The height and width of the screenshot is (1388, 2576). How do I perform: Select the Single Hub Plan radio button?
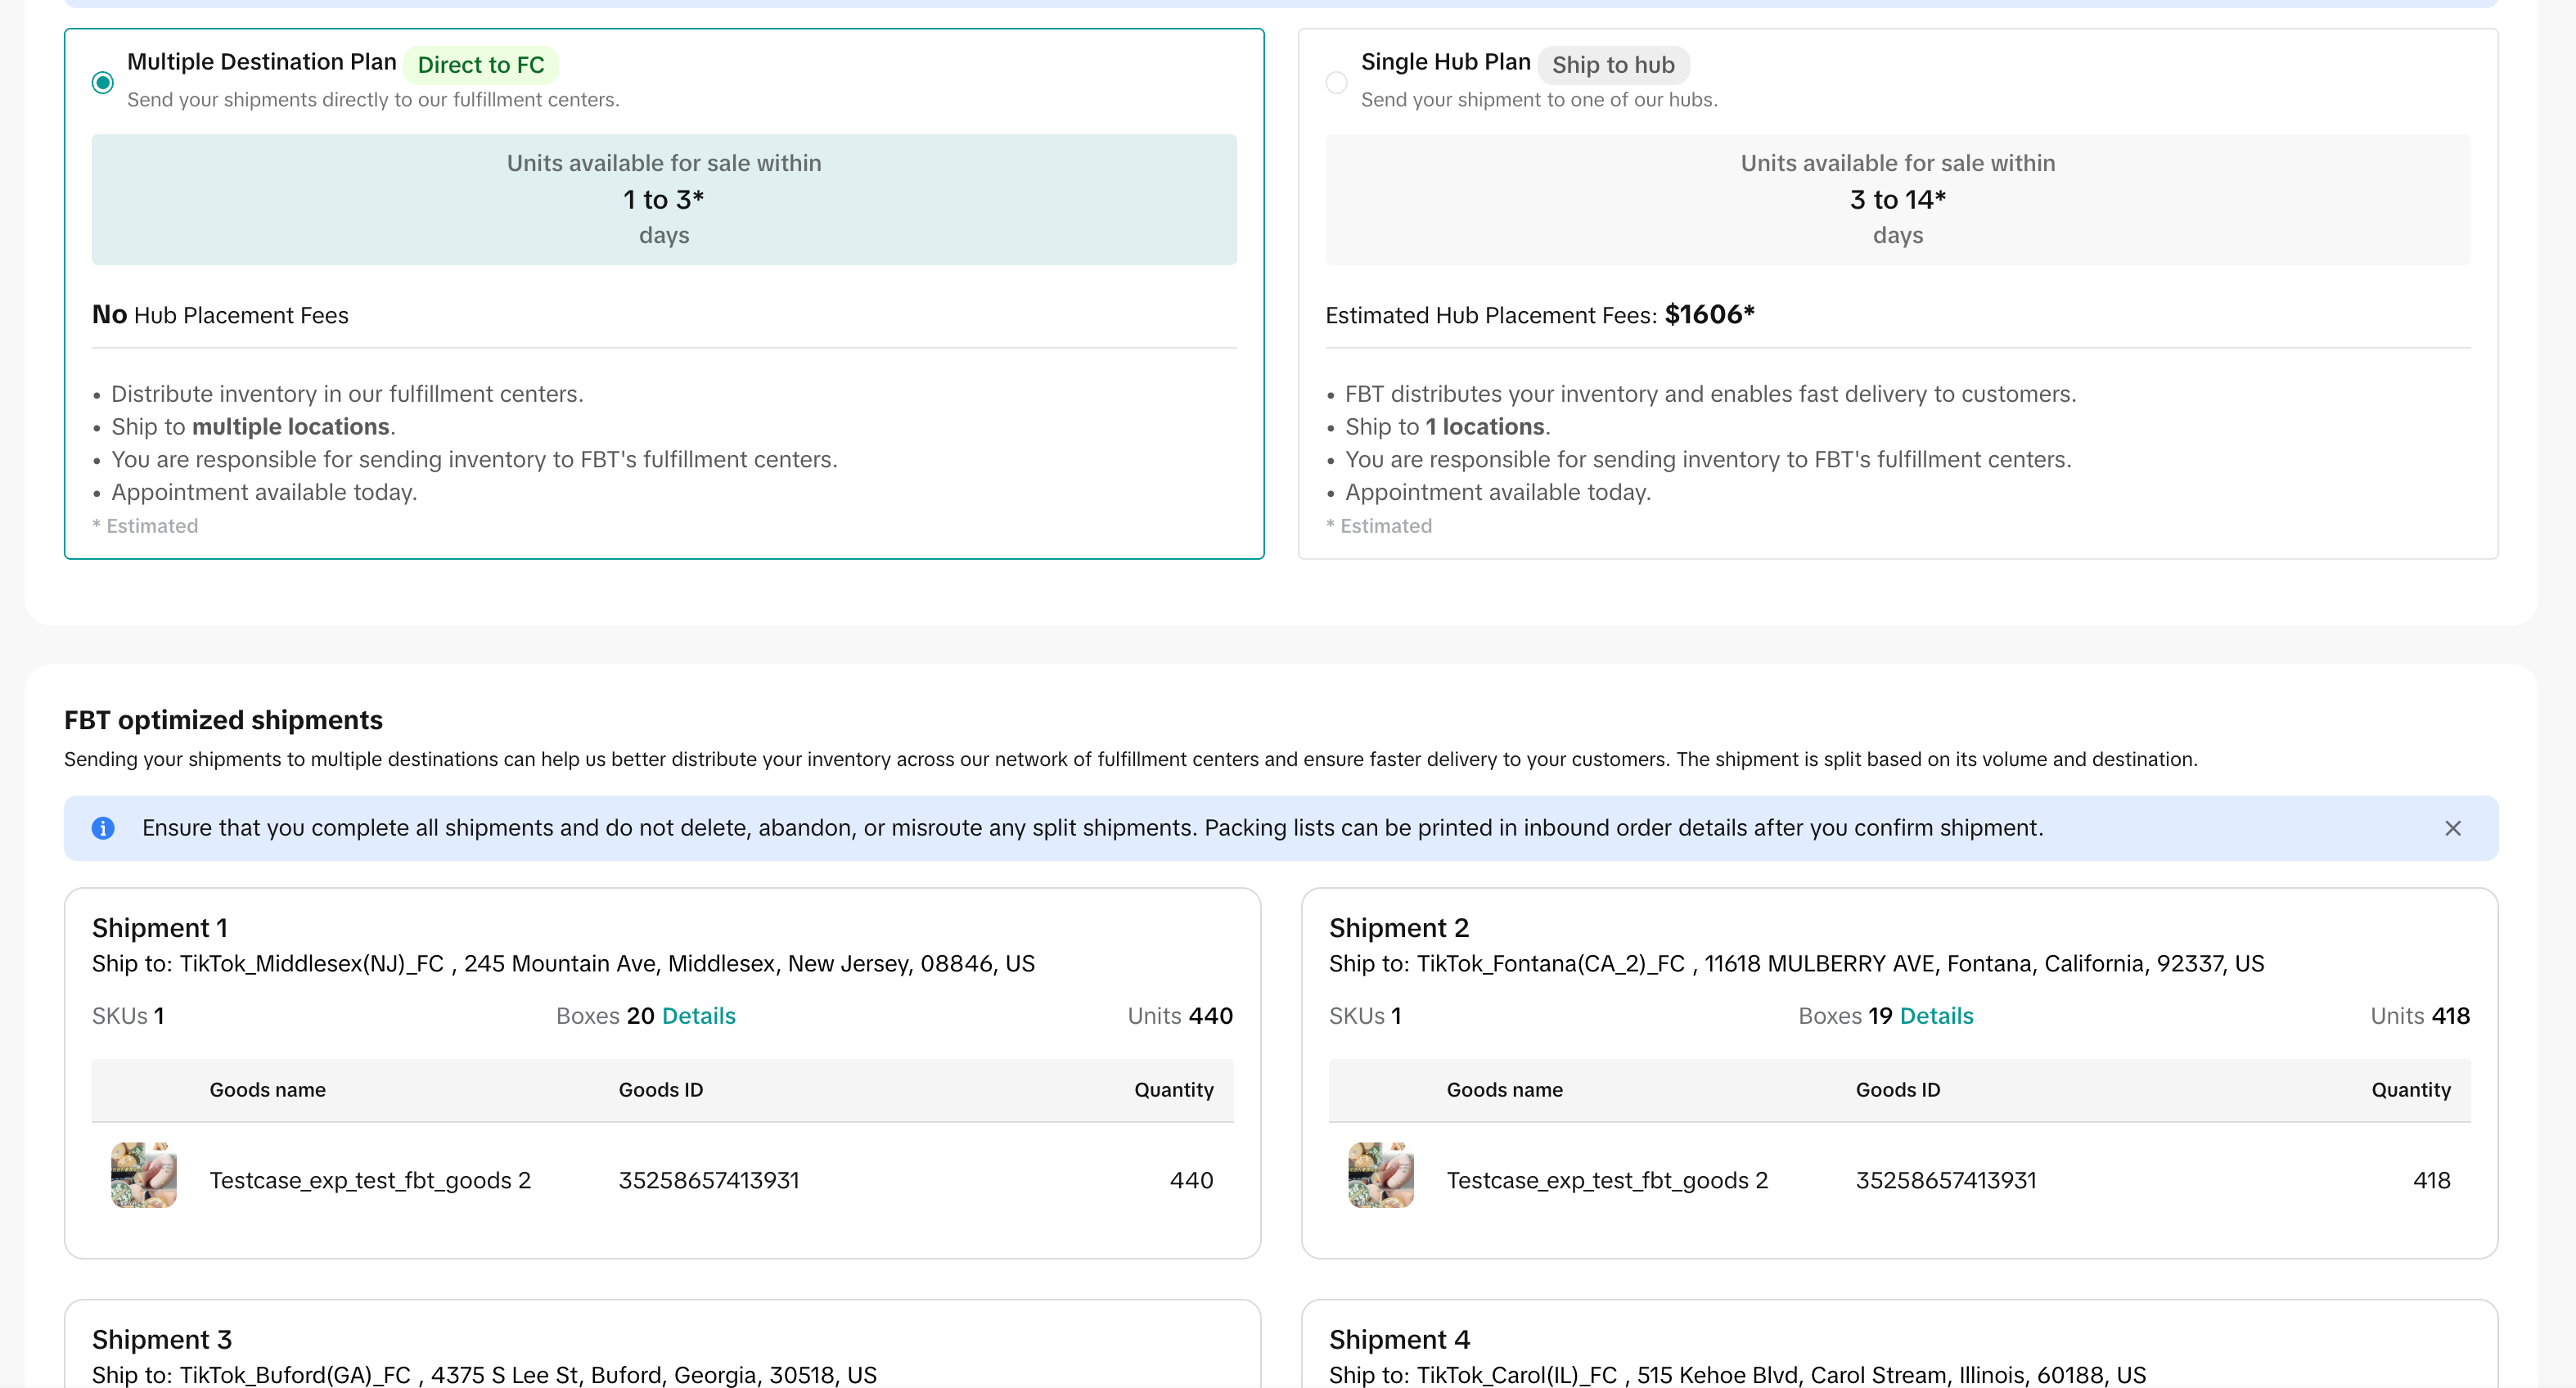[x=1336, y=83]
